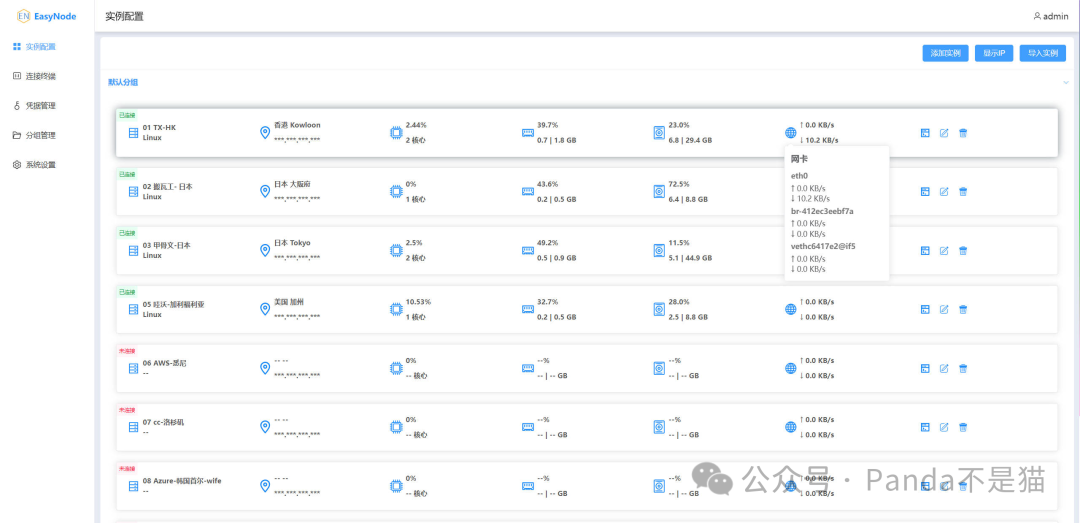Edit the 05 哇沃-加利福利亚 instance
The height and width of the screenshot is (523, 1080).
pos(944,309)
